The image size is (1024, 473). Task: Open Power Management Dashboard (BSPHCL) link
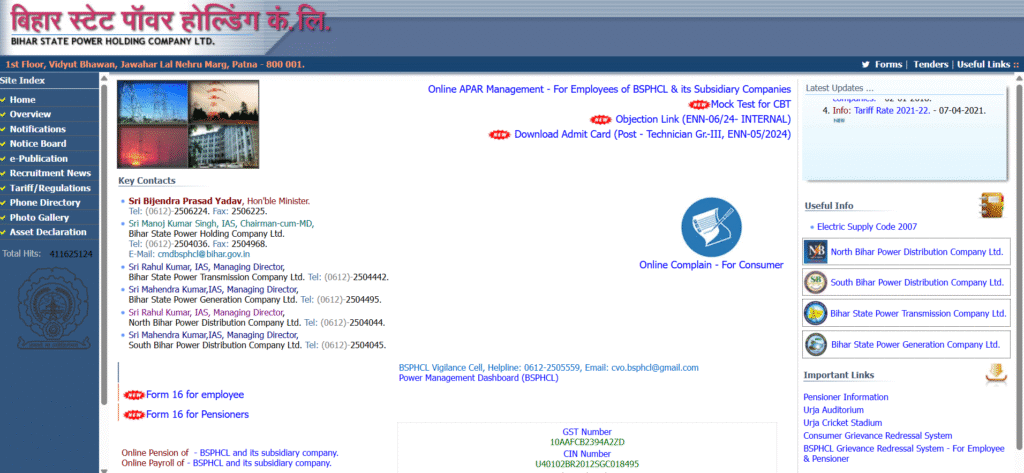coord(479,378)
